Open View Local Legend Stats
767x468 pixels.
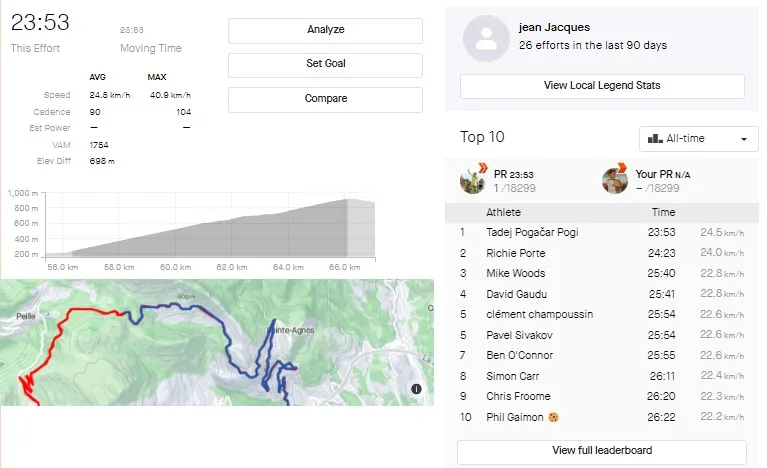coord(602,86)
